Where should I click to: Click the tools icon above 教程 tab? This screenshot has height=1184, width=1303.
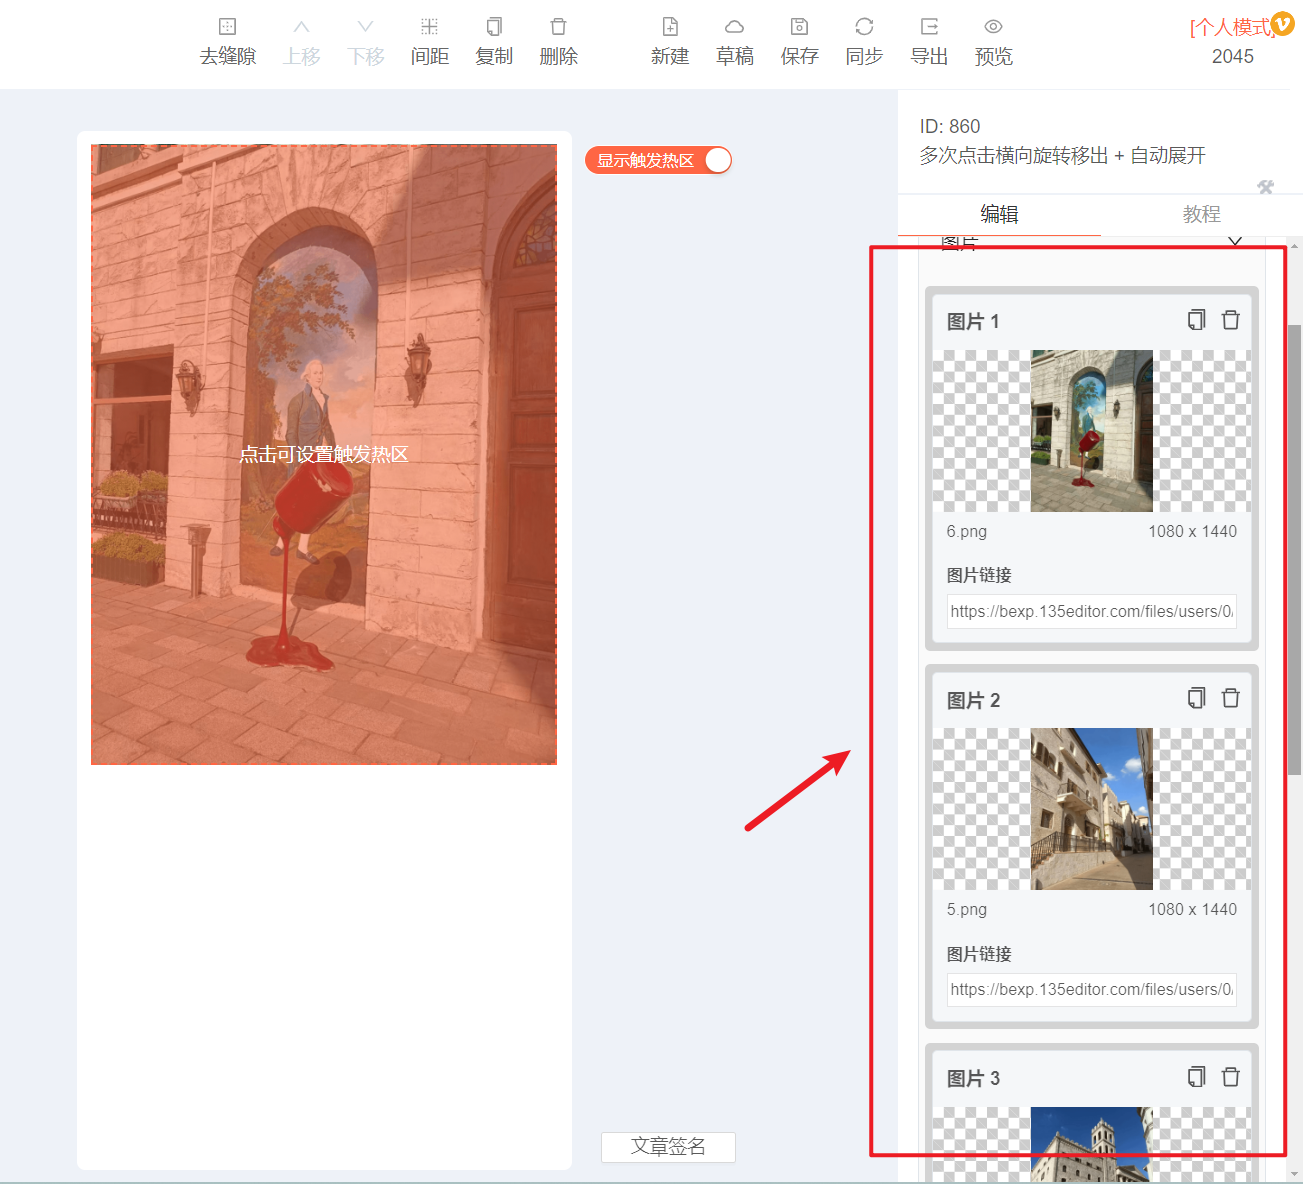[1266, 187]
